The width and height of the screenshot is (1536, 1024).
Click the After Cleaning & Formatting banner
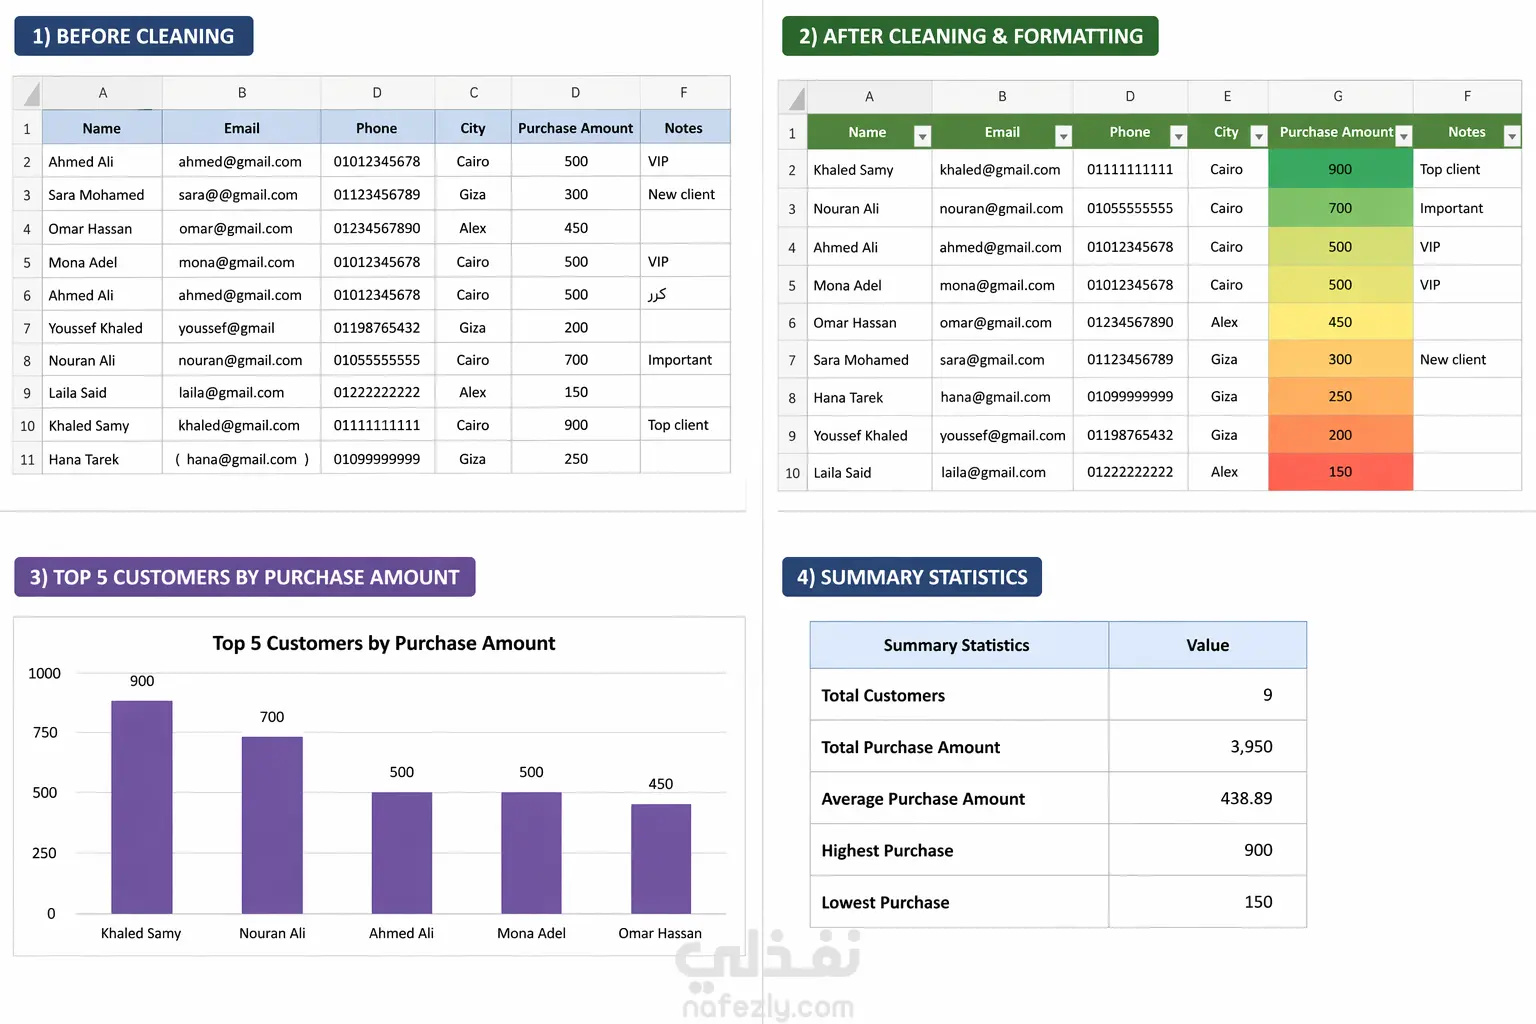point(970,36)
